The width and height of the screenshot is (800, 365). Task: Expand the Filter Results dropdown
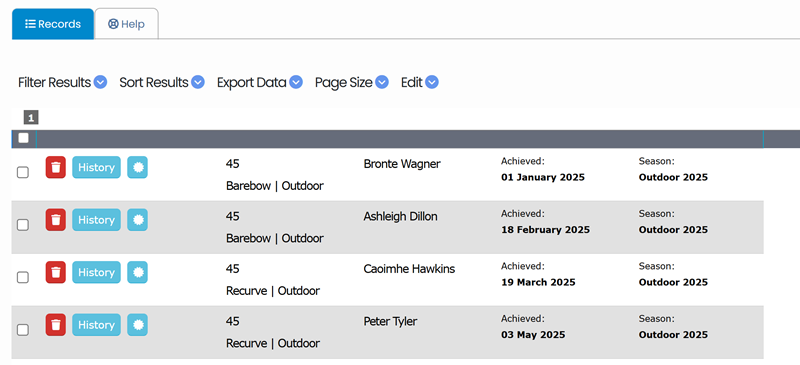point(62,82)
